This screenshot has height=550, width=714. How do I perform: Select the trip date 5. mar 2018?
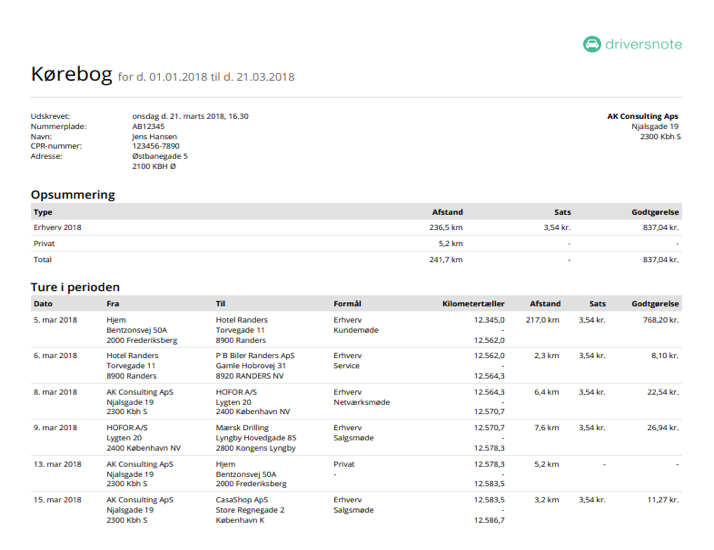pos(55,320)
